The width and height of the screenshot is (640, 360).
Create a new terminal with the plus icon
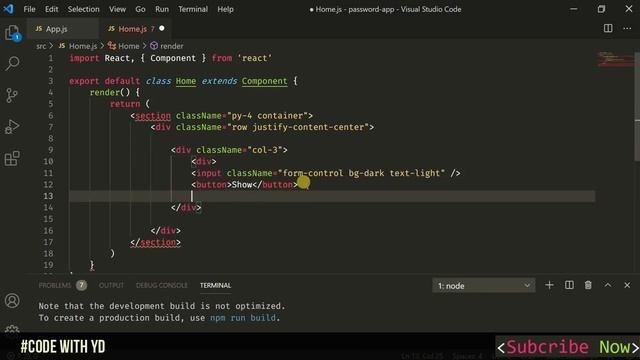pyautogui.click(x=549, y=285)
